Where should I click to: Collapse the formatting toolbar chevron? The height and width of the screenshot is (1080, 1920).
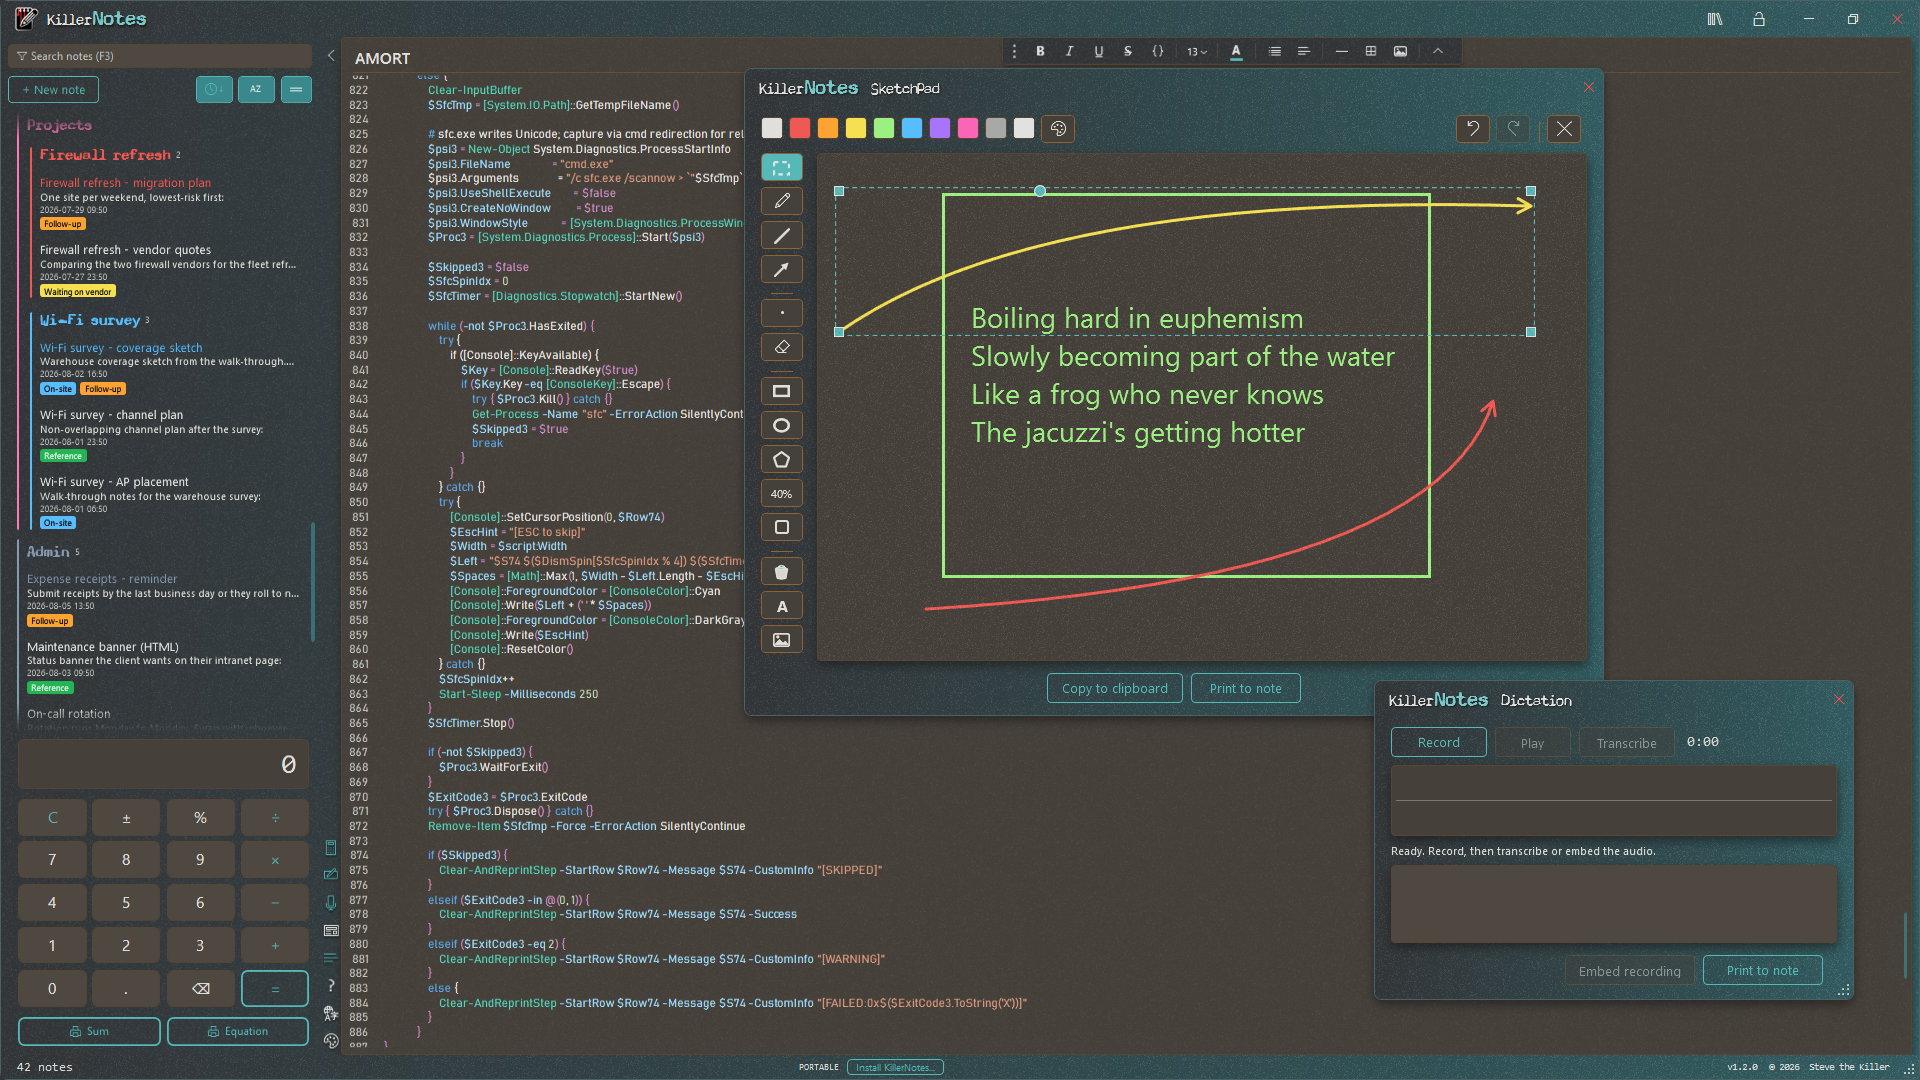(x=1438, y=51)
